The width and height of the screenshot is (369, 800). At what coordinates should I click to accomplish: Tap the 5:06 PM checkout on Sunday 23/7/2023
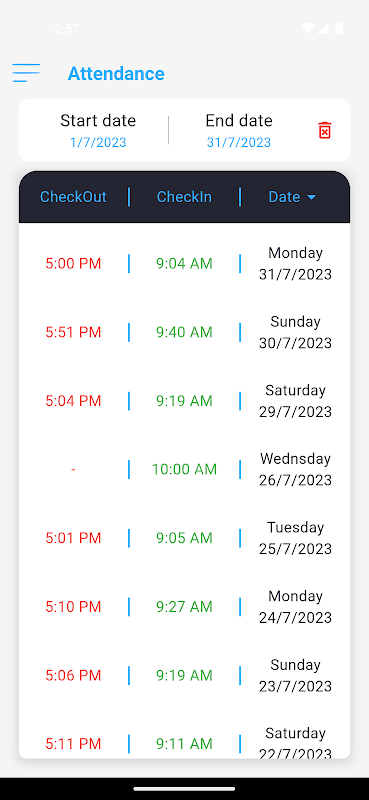pyautogui.click(x=73, y=676)
